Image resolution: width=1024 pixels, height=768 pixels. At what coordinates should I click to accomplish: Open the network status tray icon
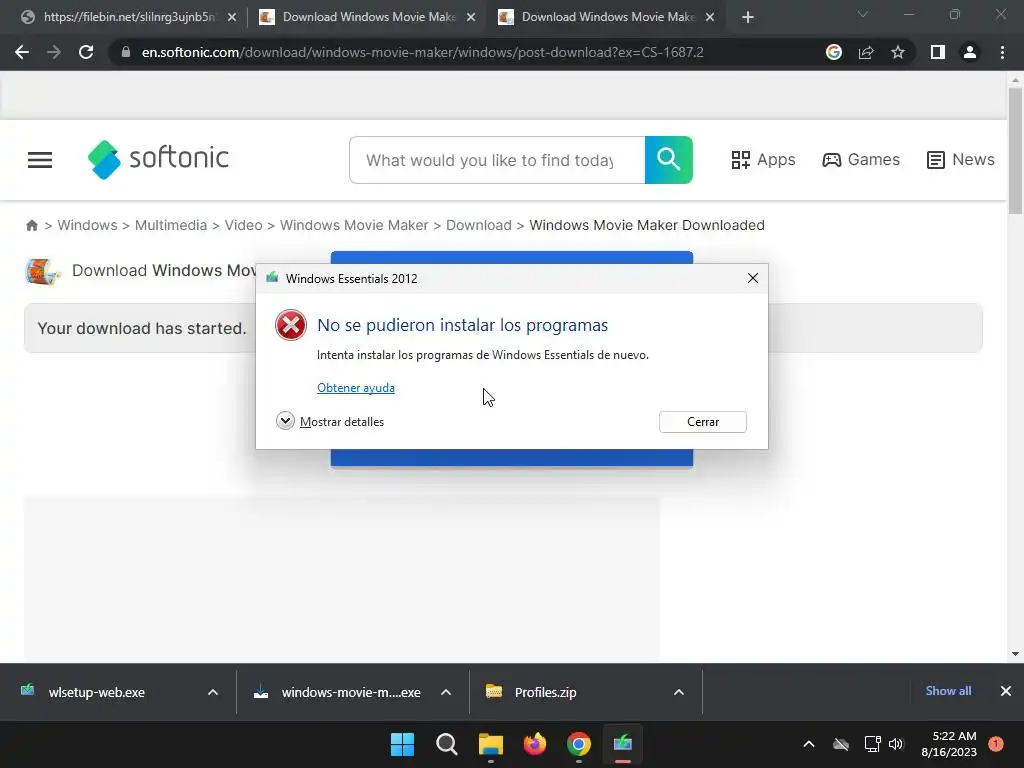872,744
